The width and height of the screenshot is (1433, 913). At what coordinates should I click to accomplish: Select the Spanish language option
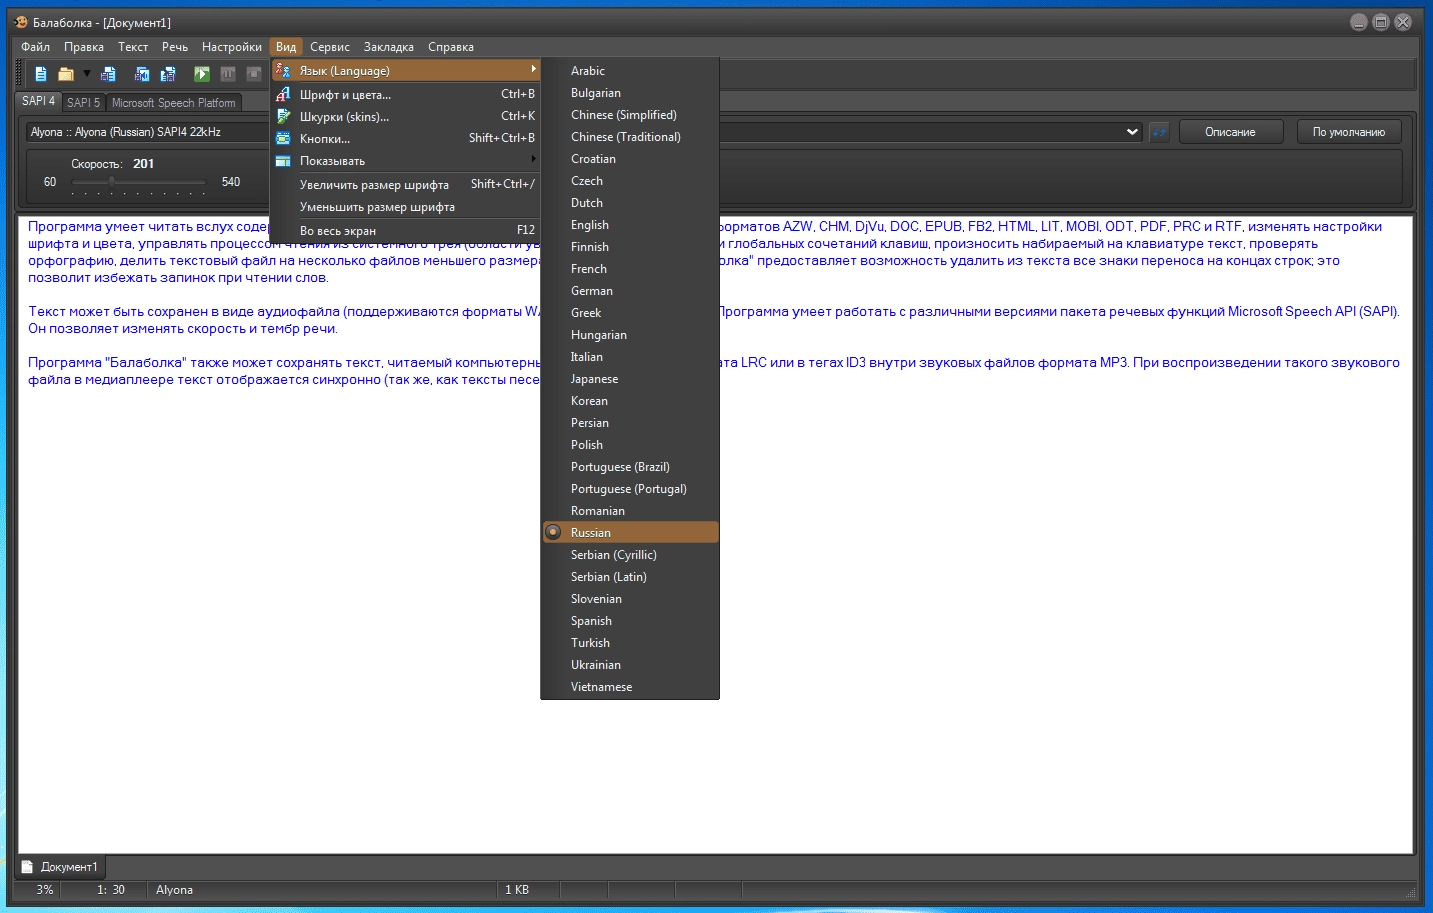(591, 621)
